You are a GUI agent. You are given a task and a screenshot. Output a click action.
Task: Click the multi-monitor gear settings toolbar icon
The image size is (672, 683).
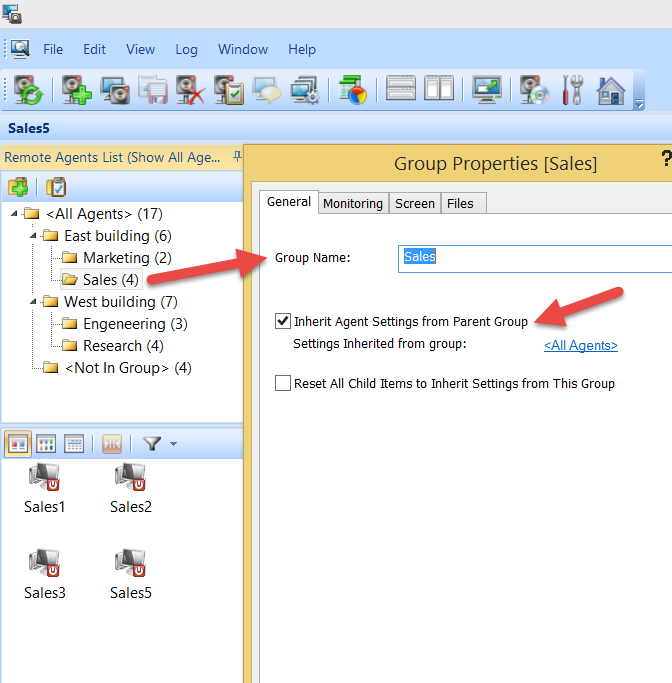(305, 90)
